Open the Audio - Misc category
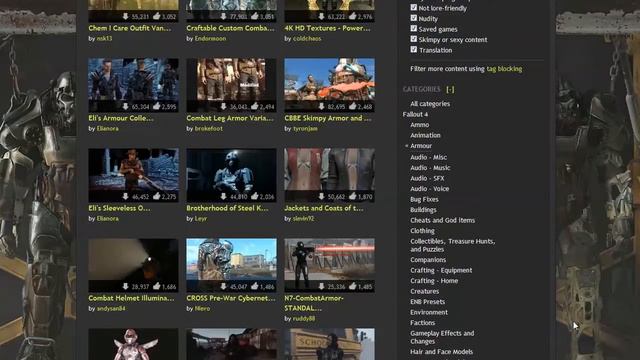This screenshot has height=360, width=640. (428, 157)
